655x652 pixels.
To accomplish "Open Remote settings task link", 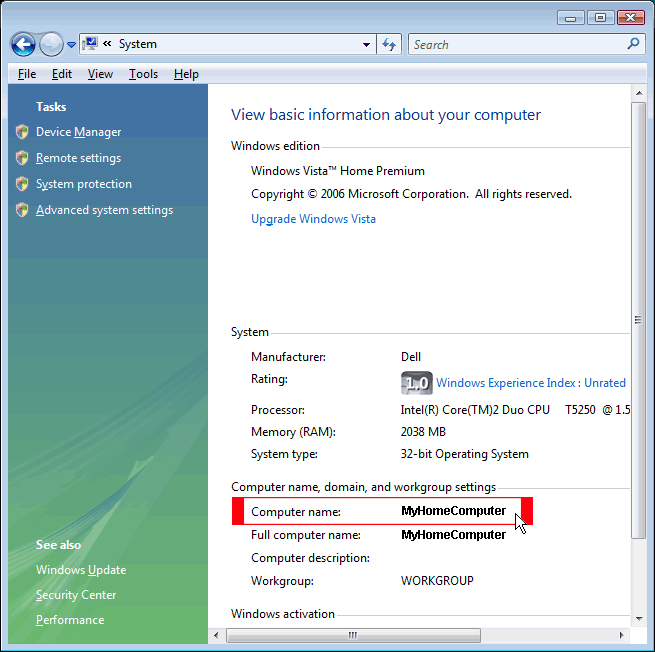I will [x=79, y=158].
